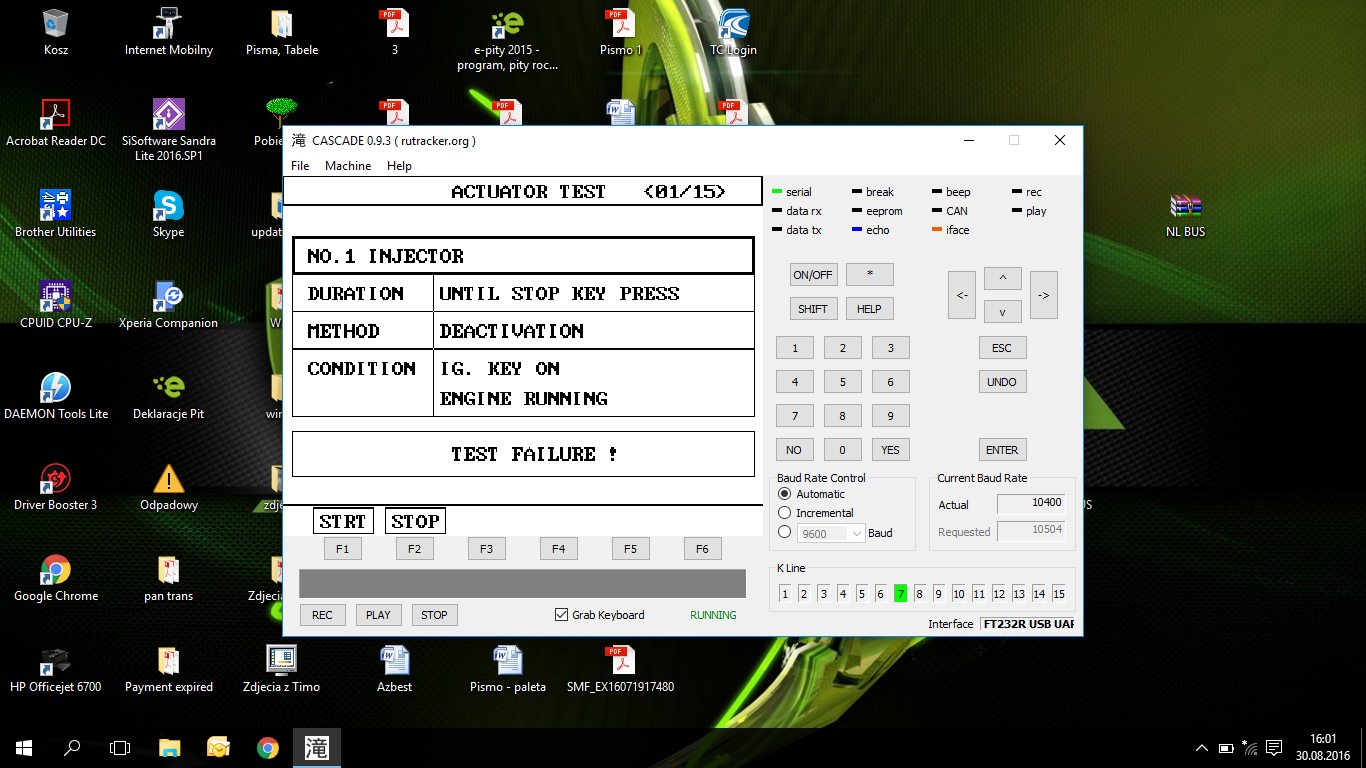Open Task View on taskbar
The width and height of the screenshot is (1366, 768).
(120, 747)
